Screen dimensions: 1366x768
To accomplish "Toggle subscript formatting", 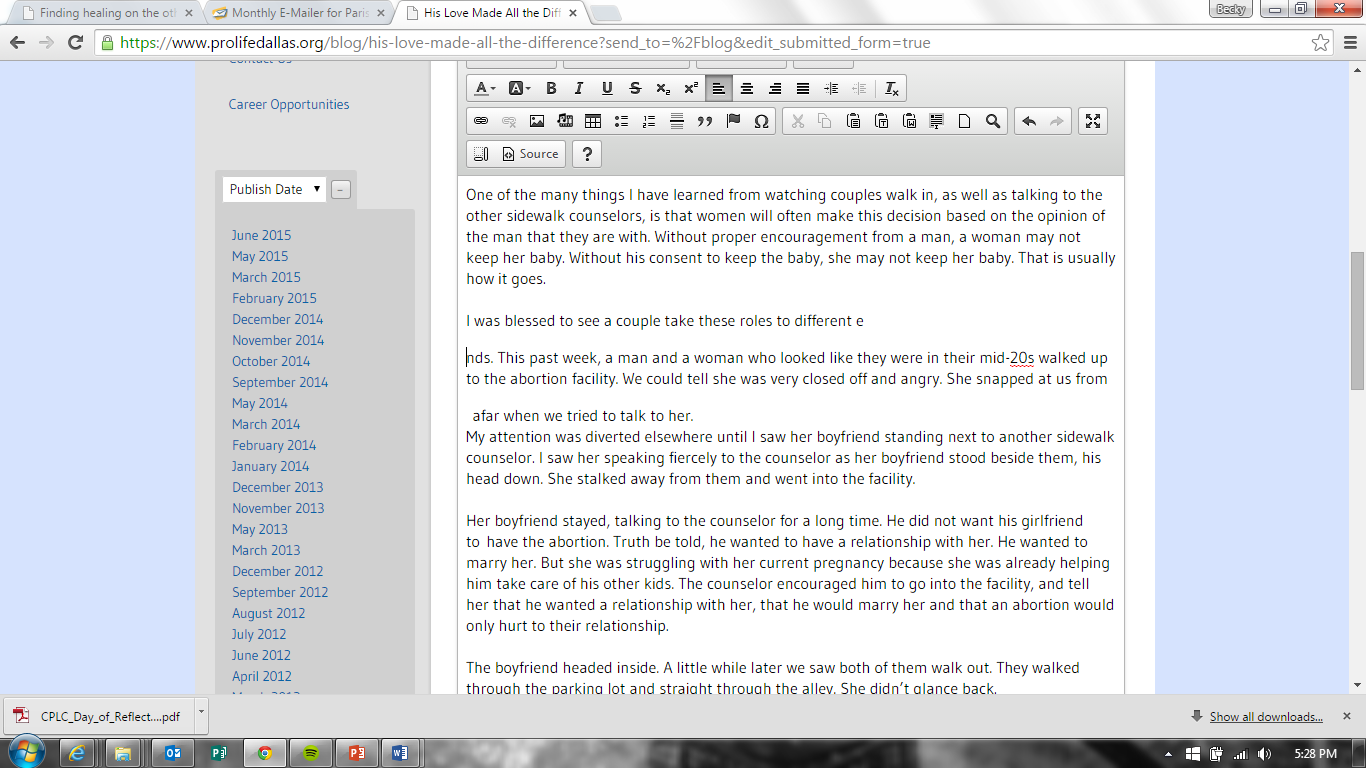I will point(663,88).
